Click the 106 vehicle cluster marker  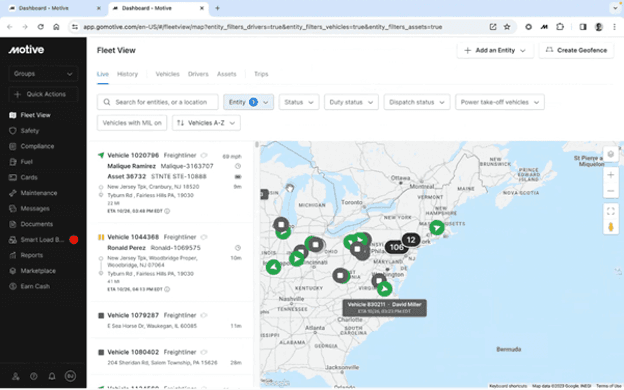396,247
